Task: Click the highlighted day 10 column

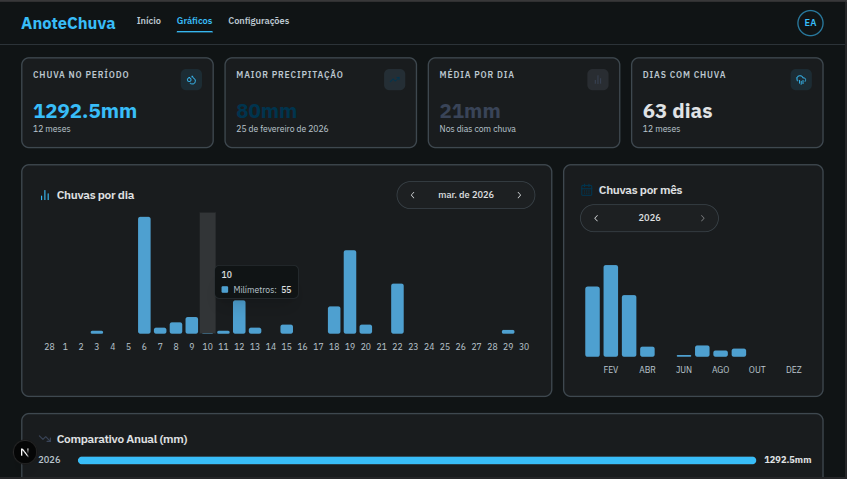Action: pyautogui.click(x=207, y=273)
